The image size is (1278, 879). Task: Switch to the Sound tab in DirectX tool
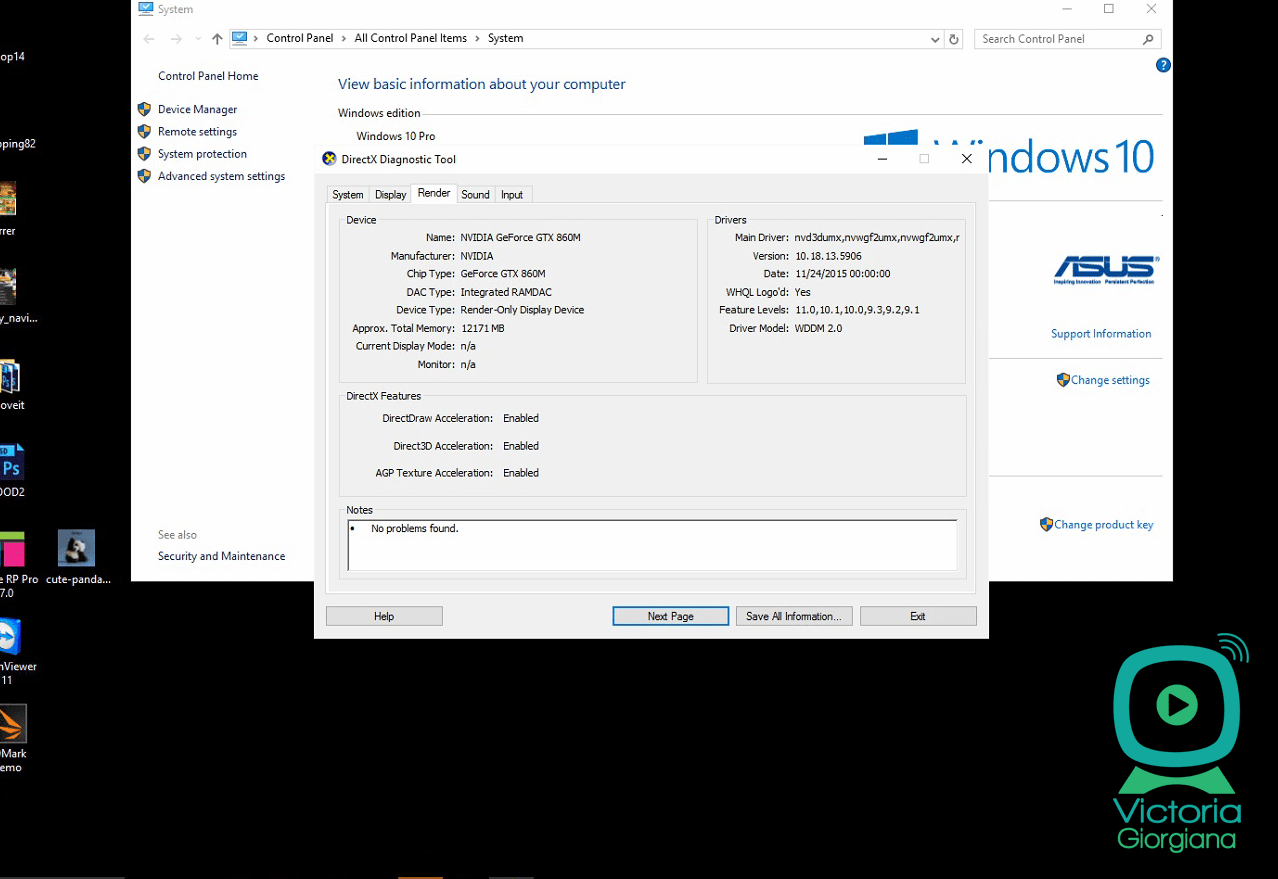click(x=475, y=195)
